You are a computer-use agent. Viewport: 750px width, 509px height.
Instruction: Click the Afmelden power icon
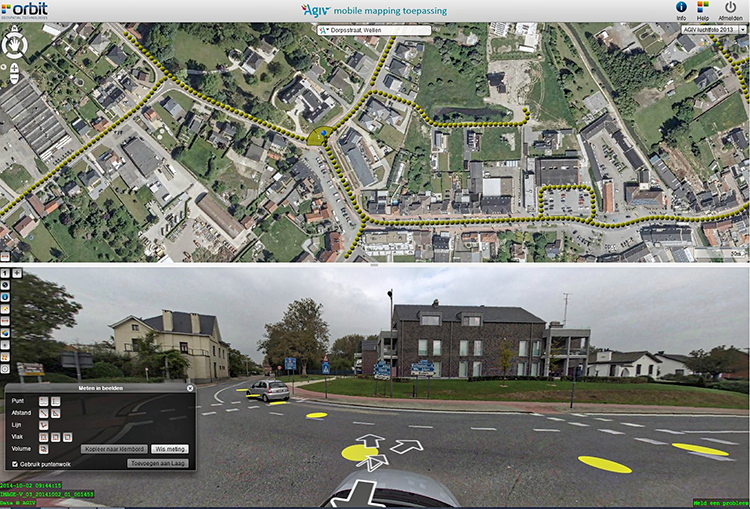pyautogui.click(x=731, y=7)
